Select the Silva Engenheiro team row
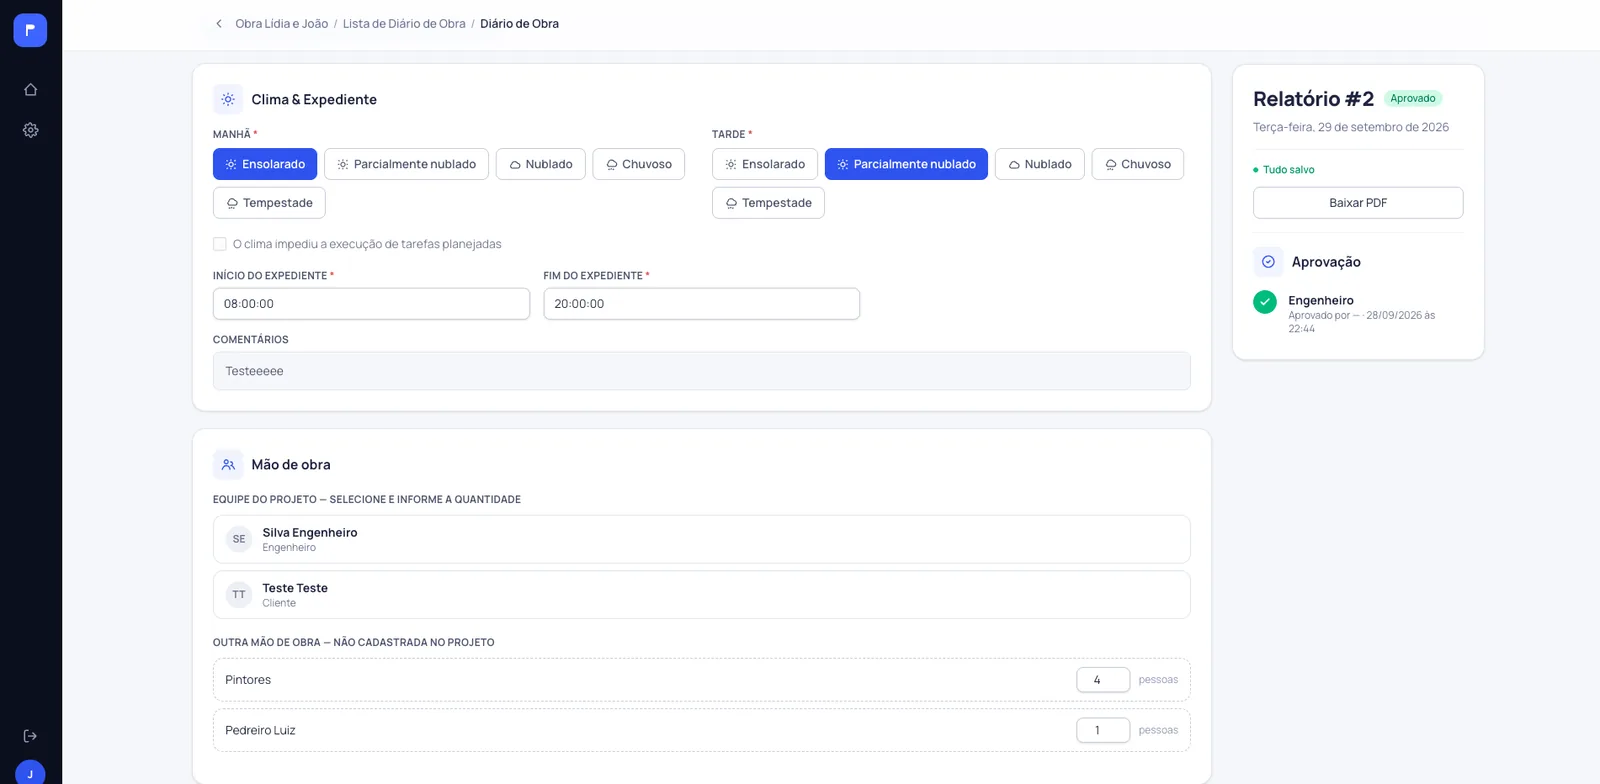 pos(702,539)
